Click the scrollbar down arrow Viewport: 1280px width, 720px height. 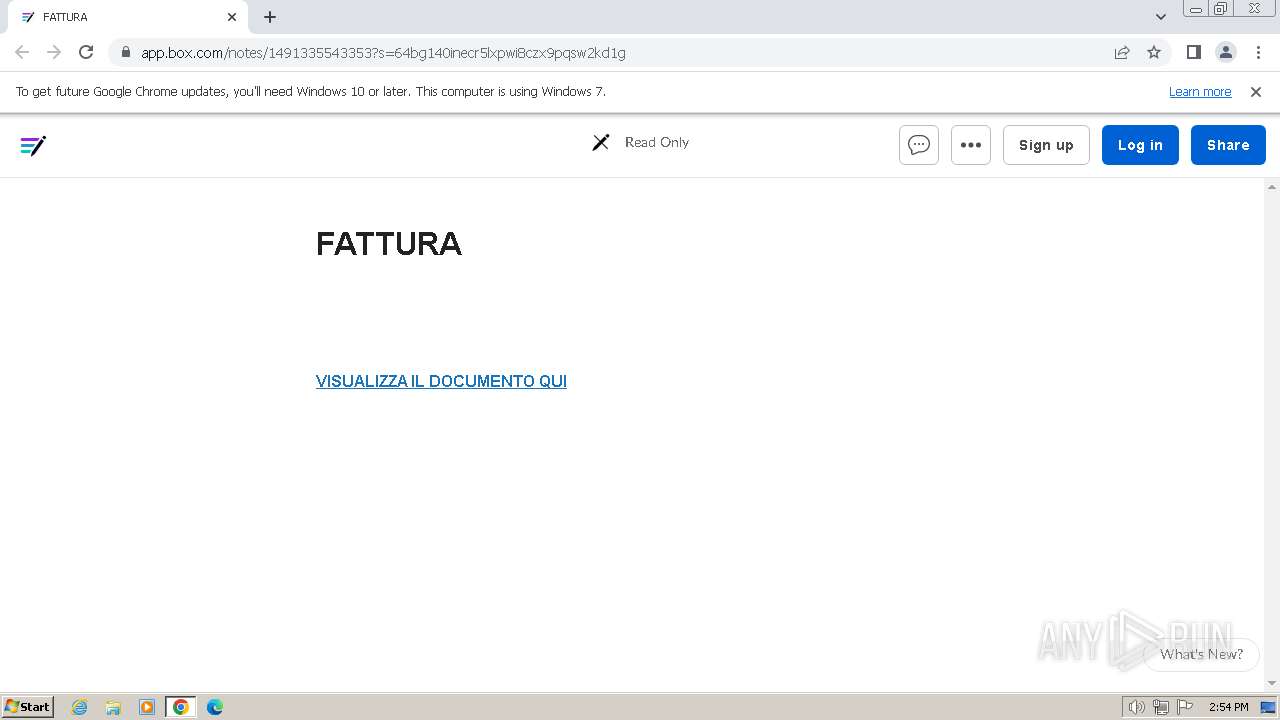[1272, 684]
